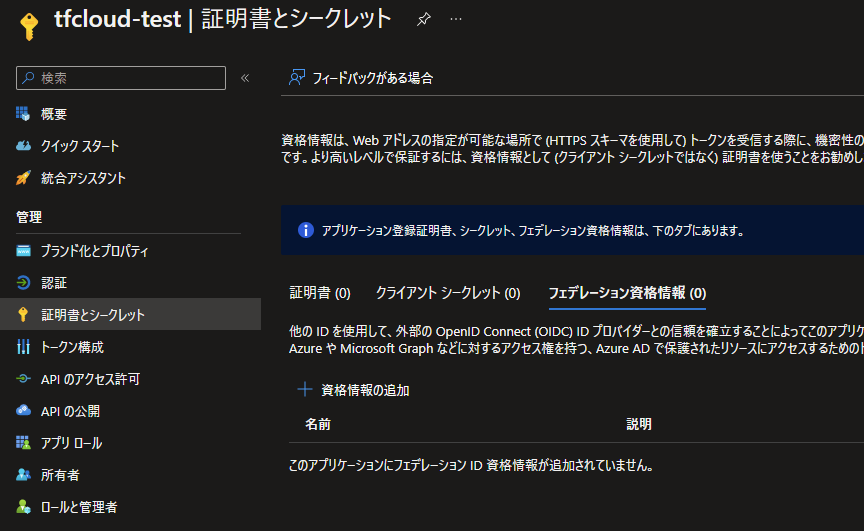Open ブランド化とプロパティ
Viewport: 864px width, 531px height.
click(x=95, y=251)
